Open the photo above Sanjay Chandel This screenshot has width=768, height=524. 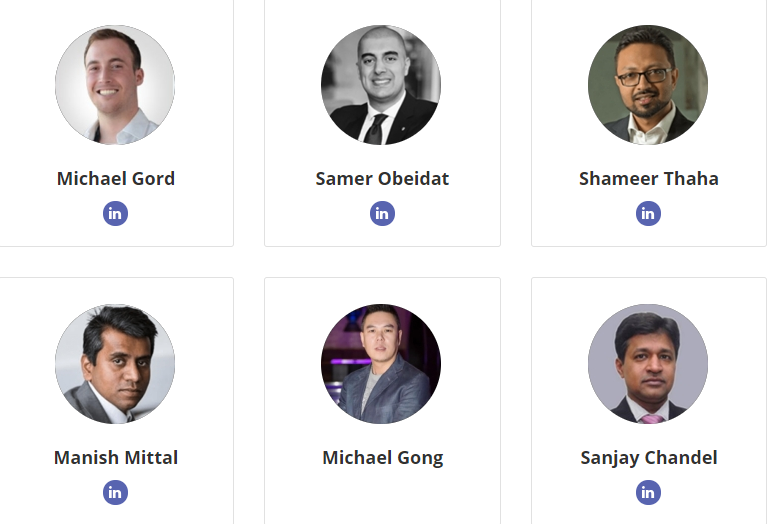[648, 364]
